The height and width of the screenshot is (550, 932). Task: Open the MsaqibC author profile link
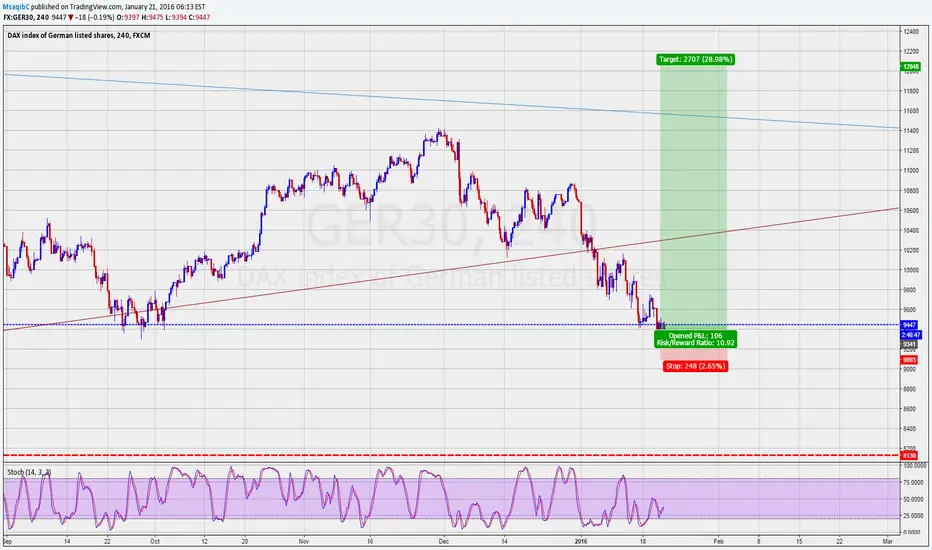pos(16,7)
